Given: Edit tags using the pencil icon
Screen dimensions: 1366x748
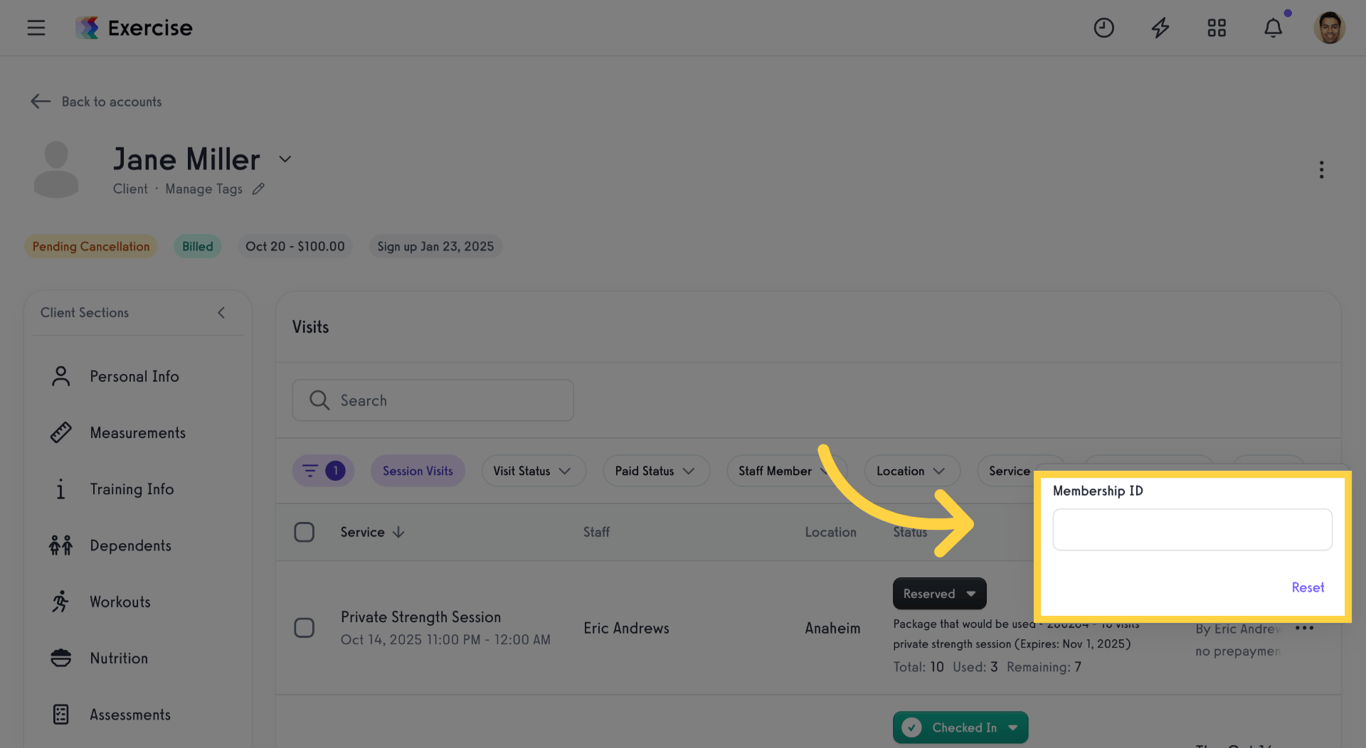Looking at the screenshot, I should coord(258,189).
